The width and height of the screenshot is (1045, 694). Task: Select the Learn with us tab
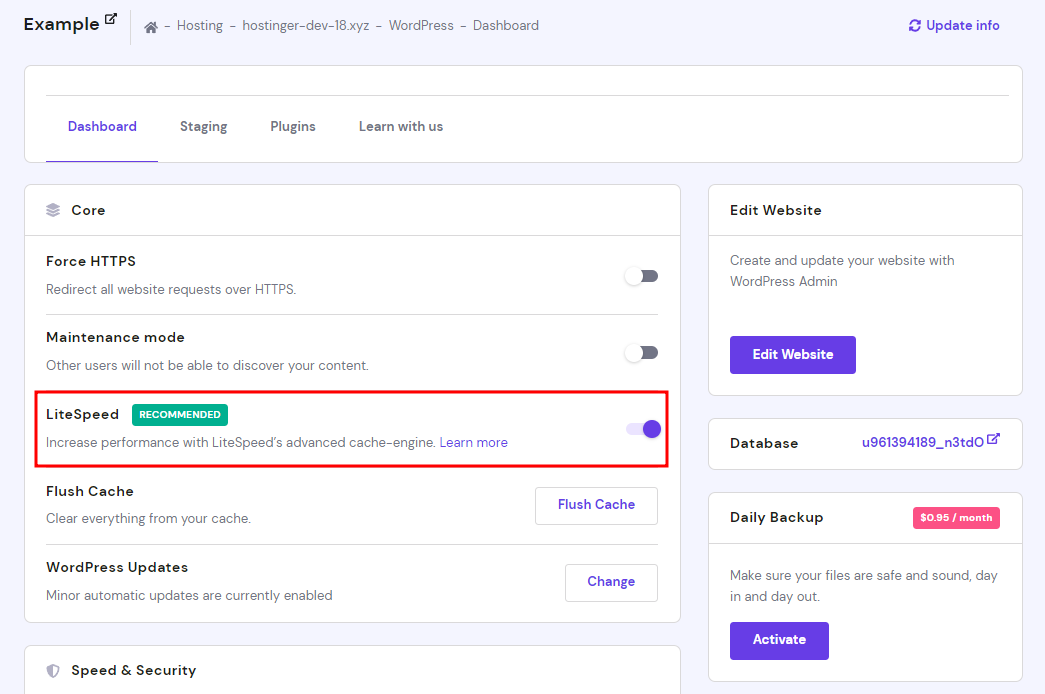pyautogui.click(x=401, y=126)
